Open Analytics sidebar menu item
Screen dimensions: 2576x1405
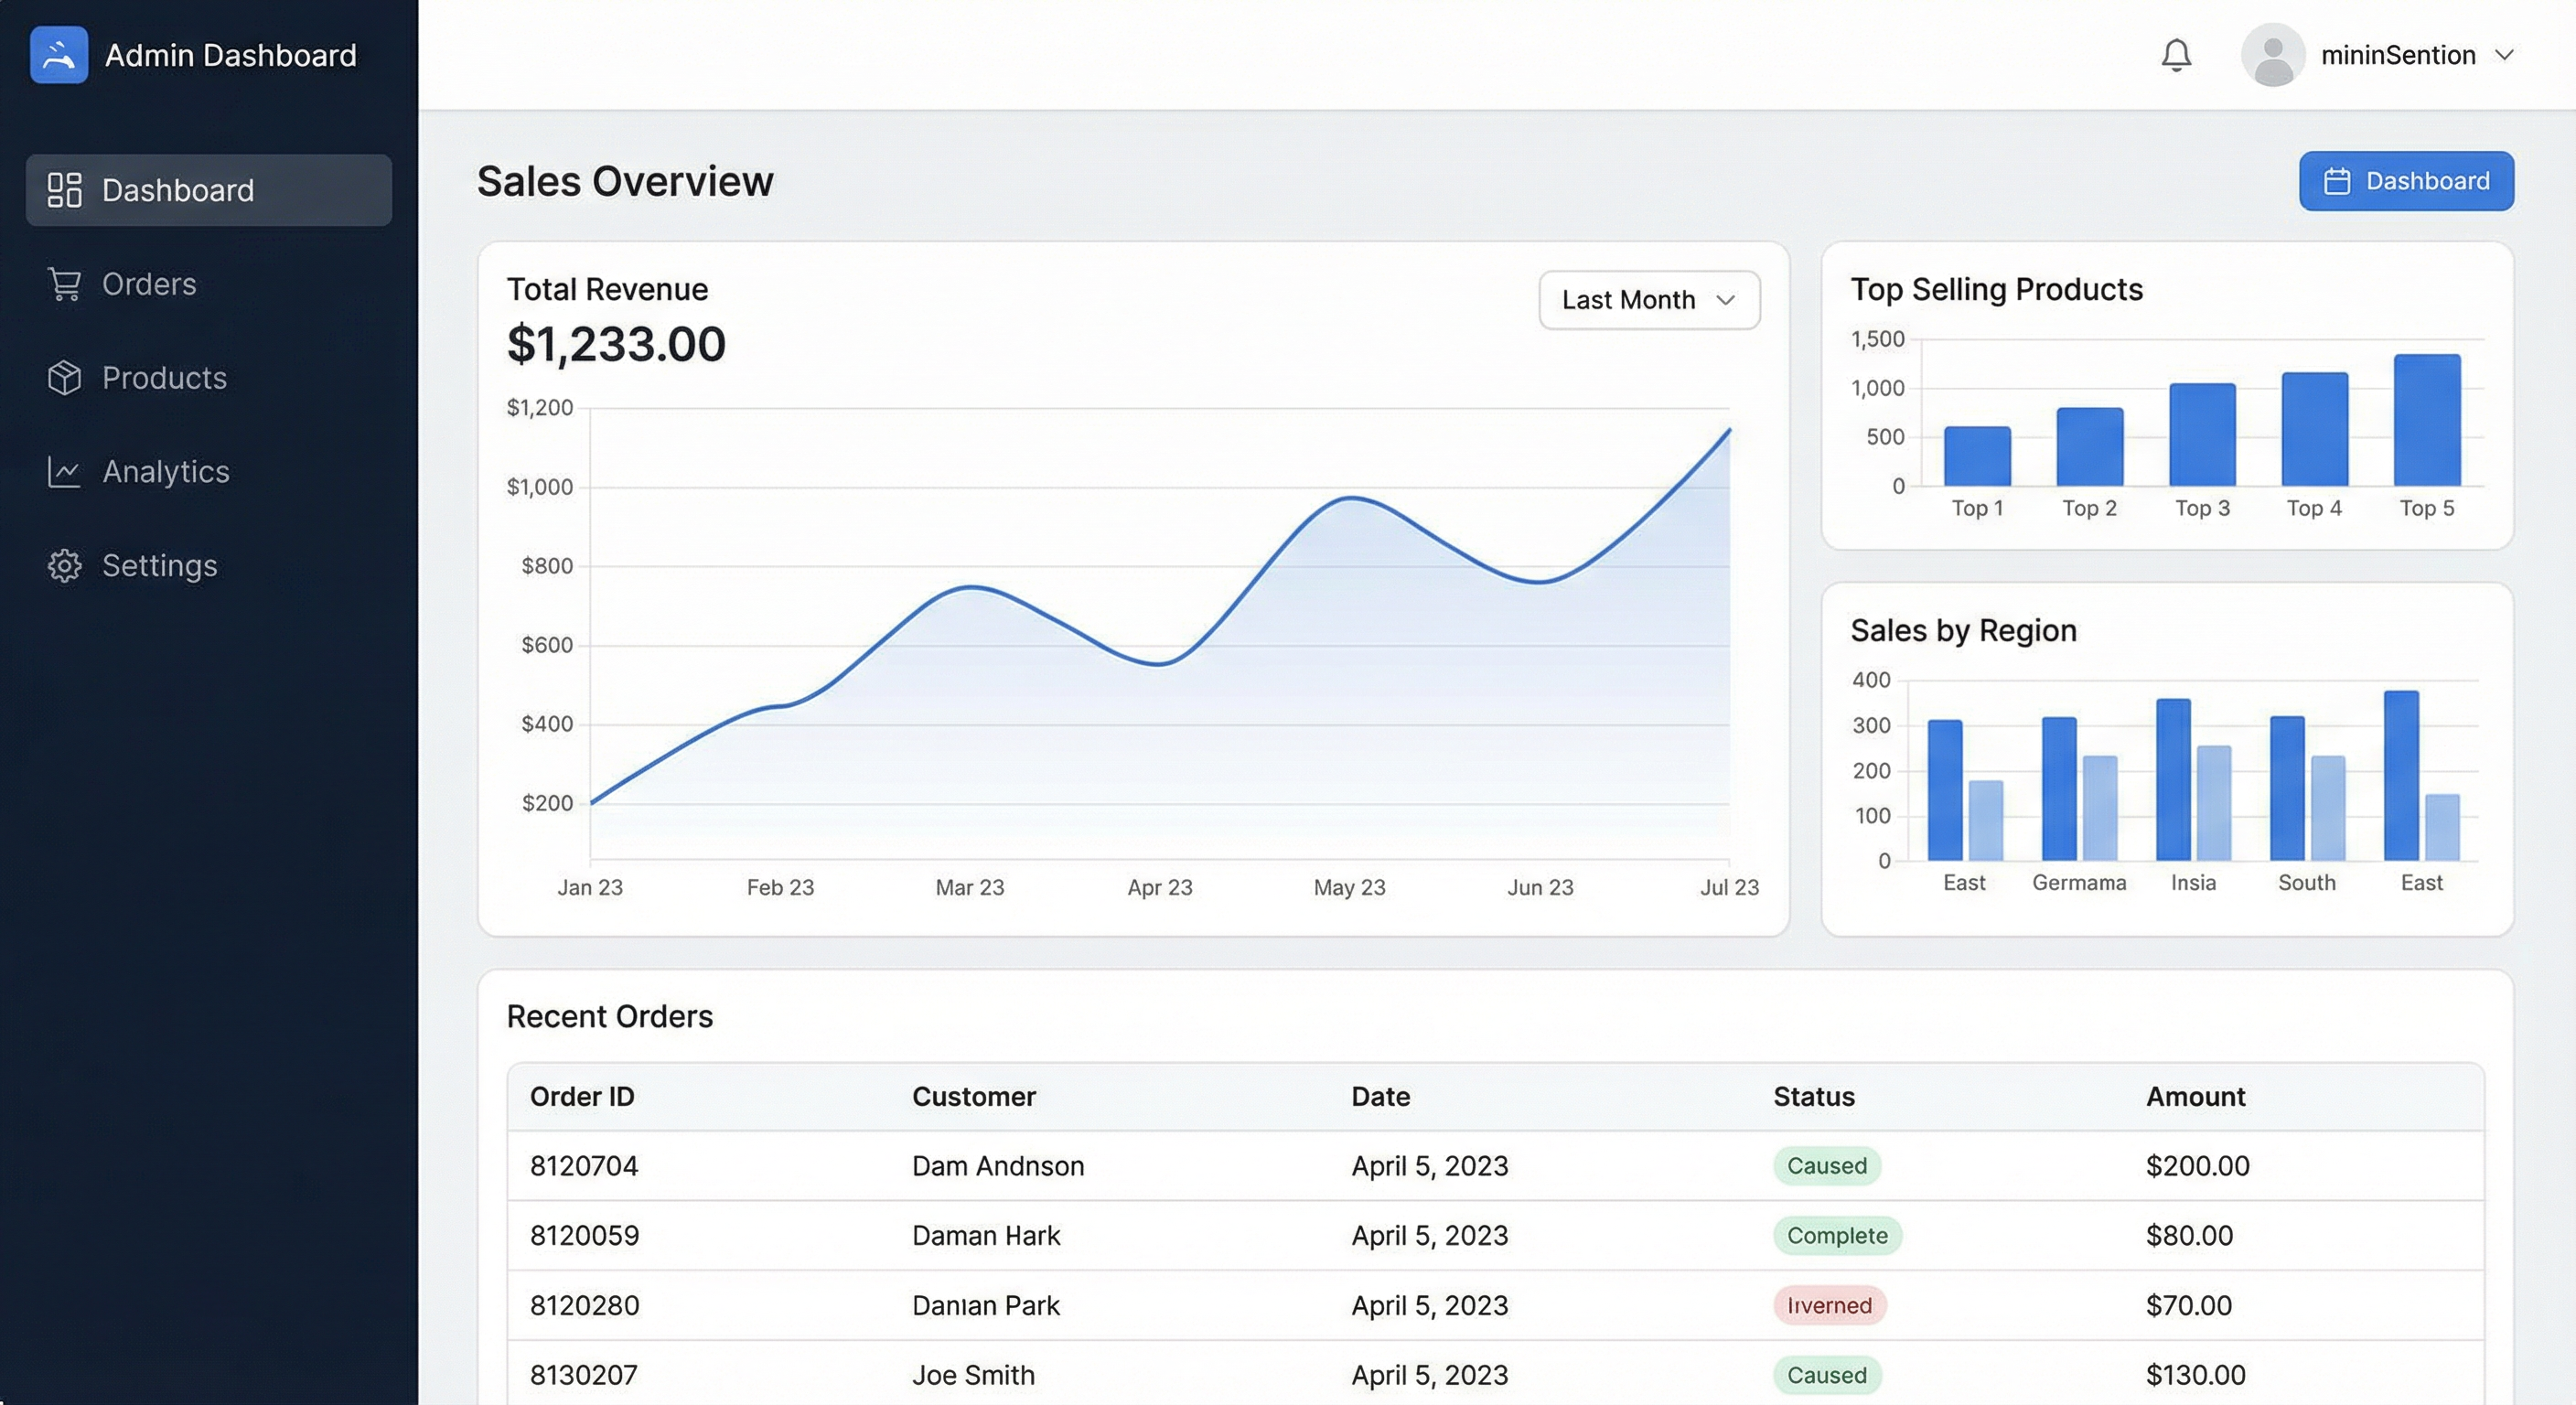tap(166, 471)
